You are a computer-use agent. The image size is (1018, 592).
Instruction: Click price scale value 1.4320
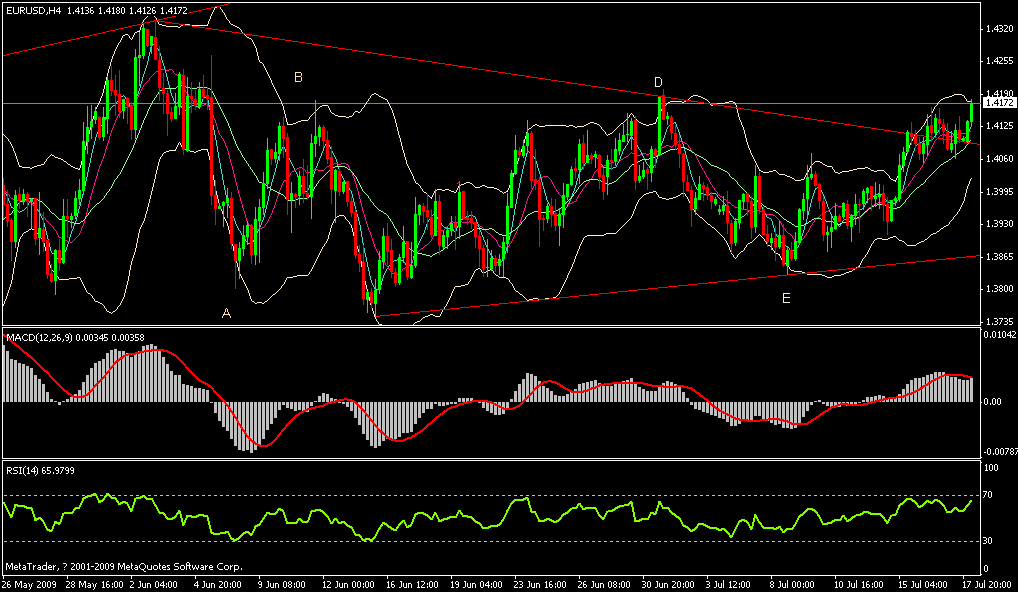1000,29
